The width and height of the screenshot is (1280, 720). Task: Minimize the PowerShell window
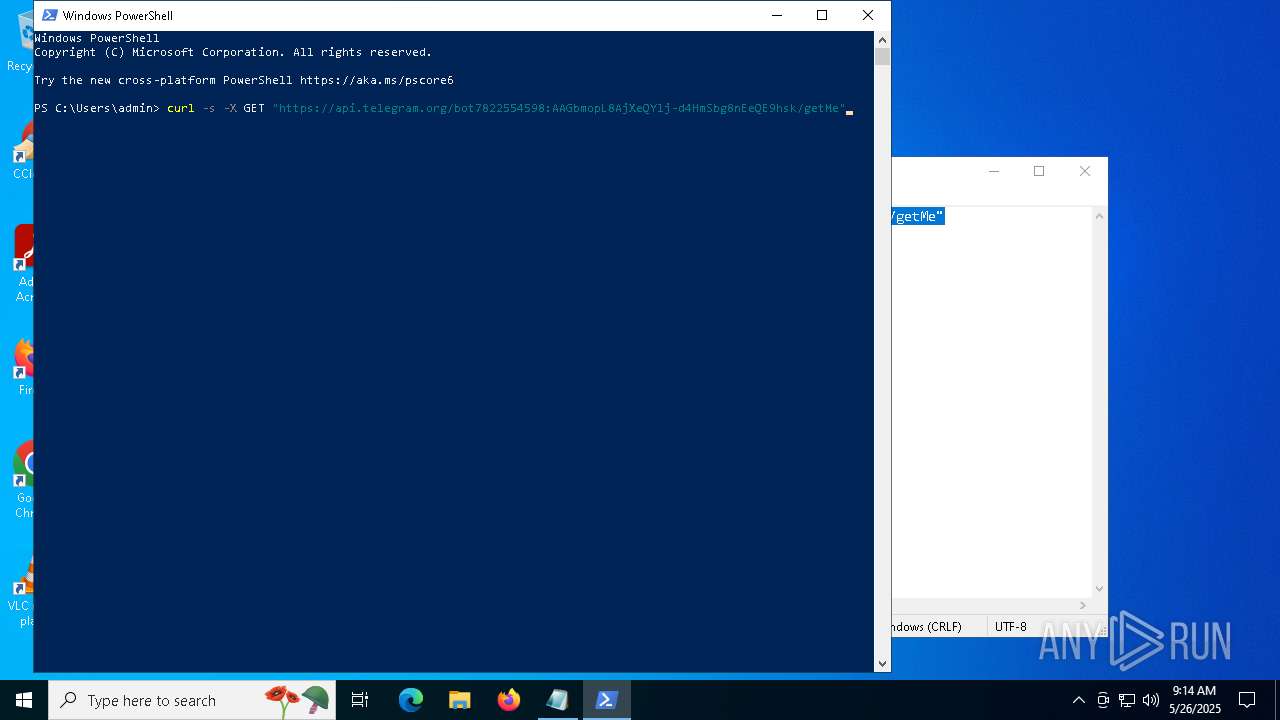tap(777, 15)
